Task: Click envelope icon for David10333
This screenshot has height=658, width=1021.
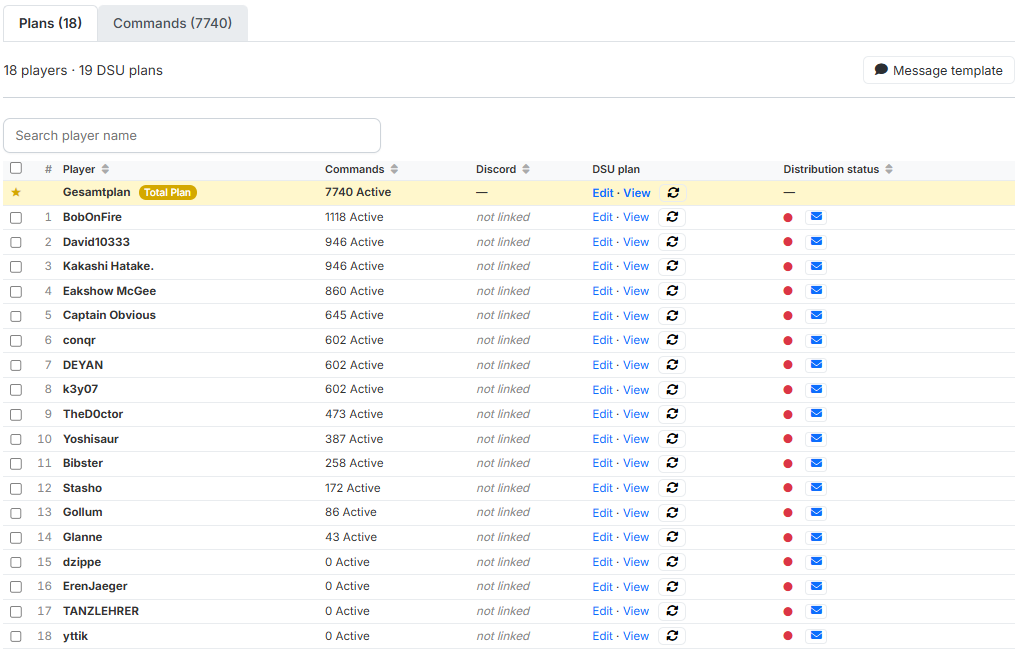Action: point(816,241)
